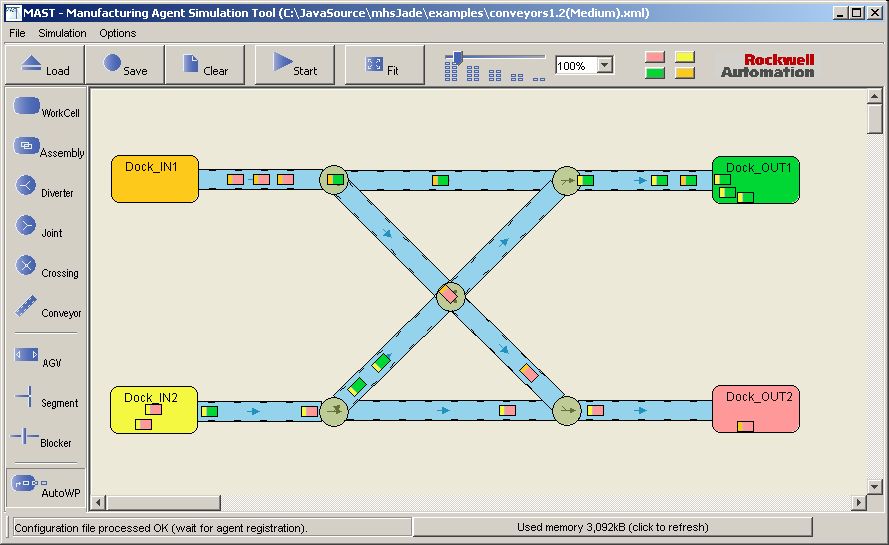Pick the orange color swatch in toolbar
Viewport: 889px width, 545px height.
click(x=685, y=73)
